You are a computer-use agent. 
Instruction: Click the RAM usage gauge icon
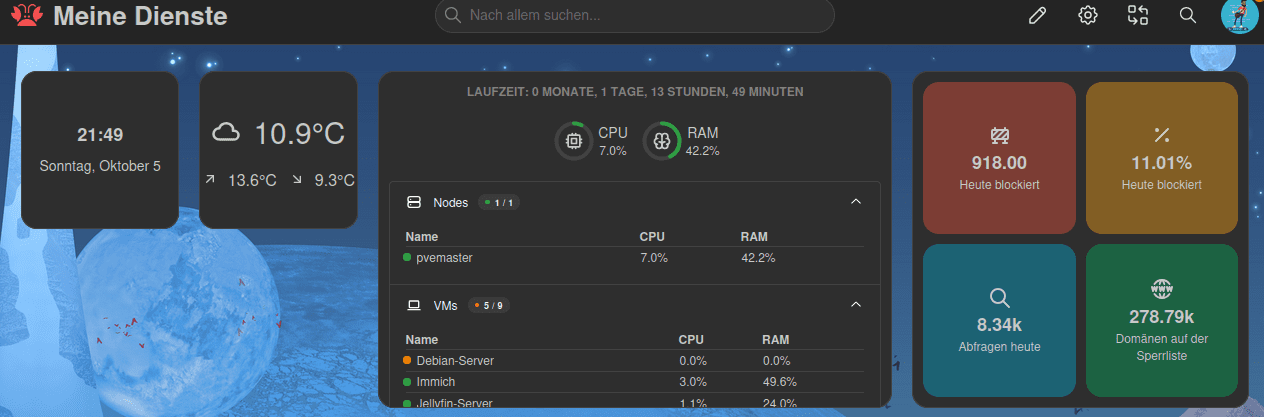click(x=661, y=141)
